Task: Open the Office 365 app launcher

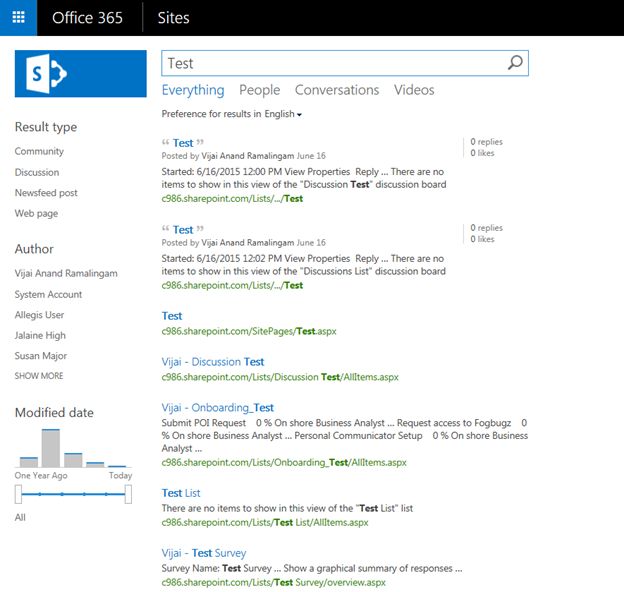Action: pyautogui.click(x=18, y=17)
